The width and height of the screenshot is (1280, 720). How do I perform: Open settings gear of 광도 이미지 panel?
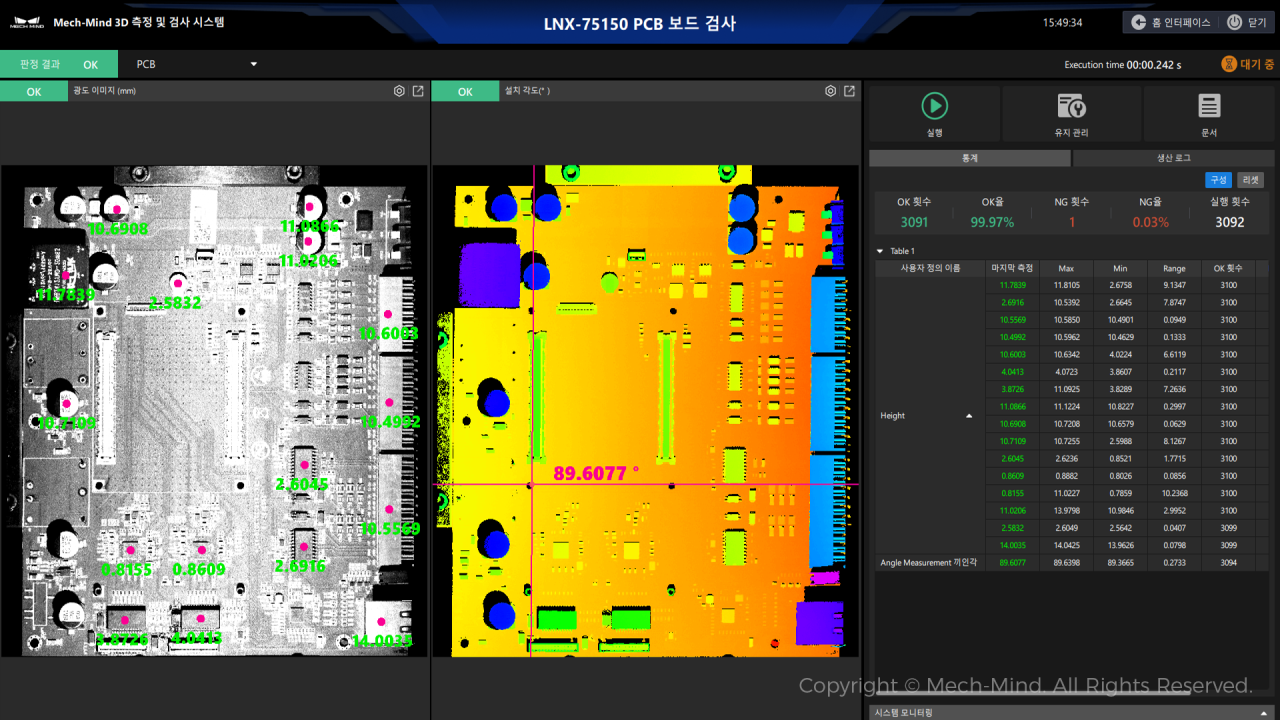click(399, 91)
